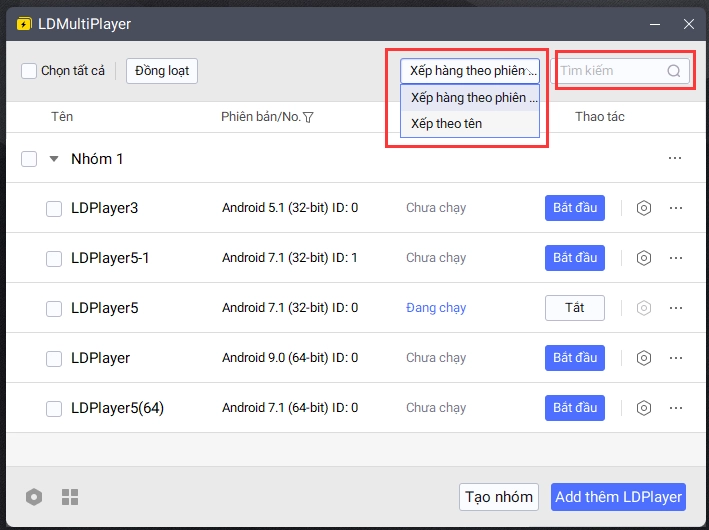This screenshot has height=530, width=709.
Task: Start LDPlayer5(64) with Bắt đầu button
Action: tap(575, 408)
